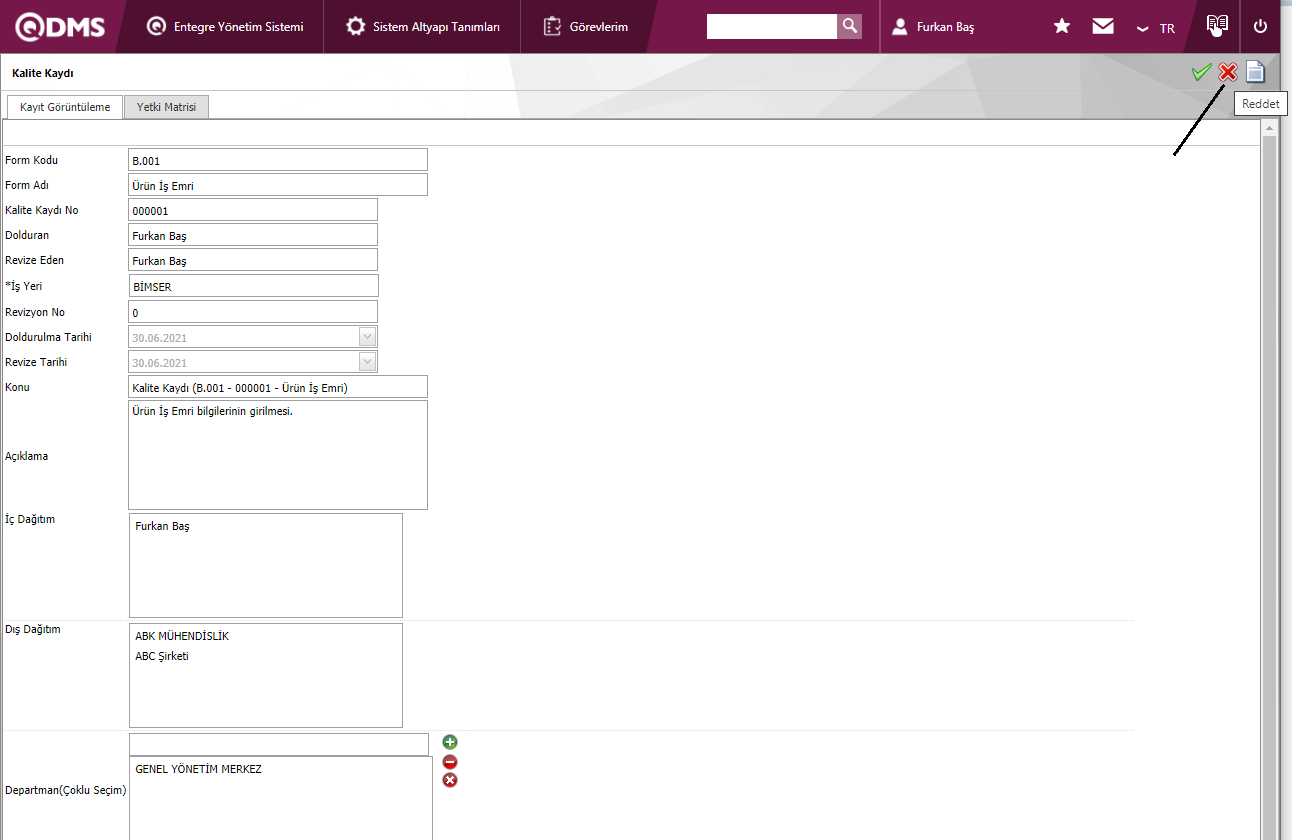Screen dimensions: 1292x840
Task: Click the top search input box
Action: point(771,27)
